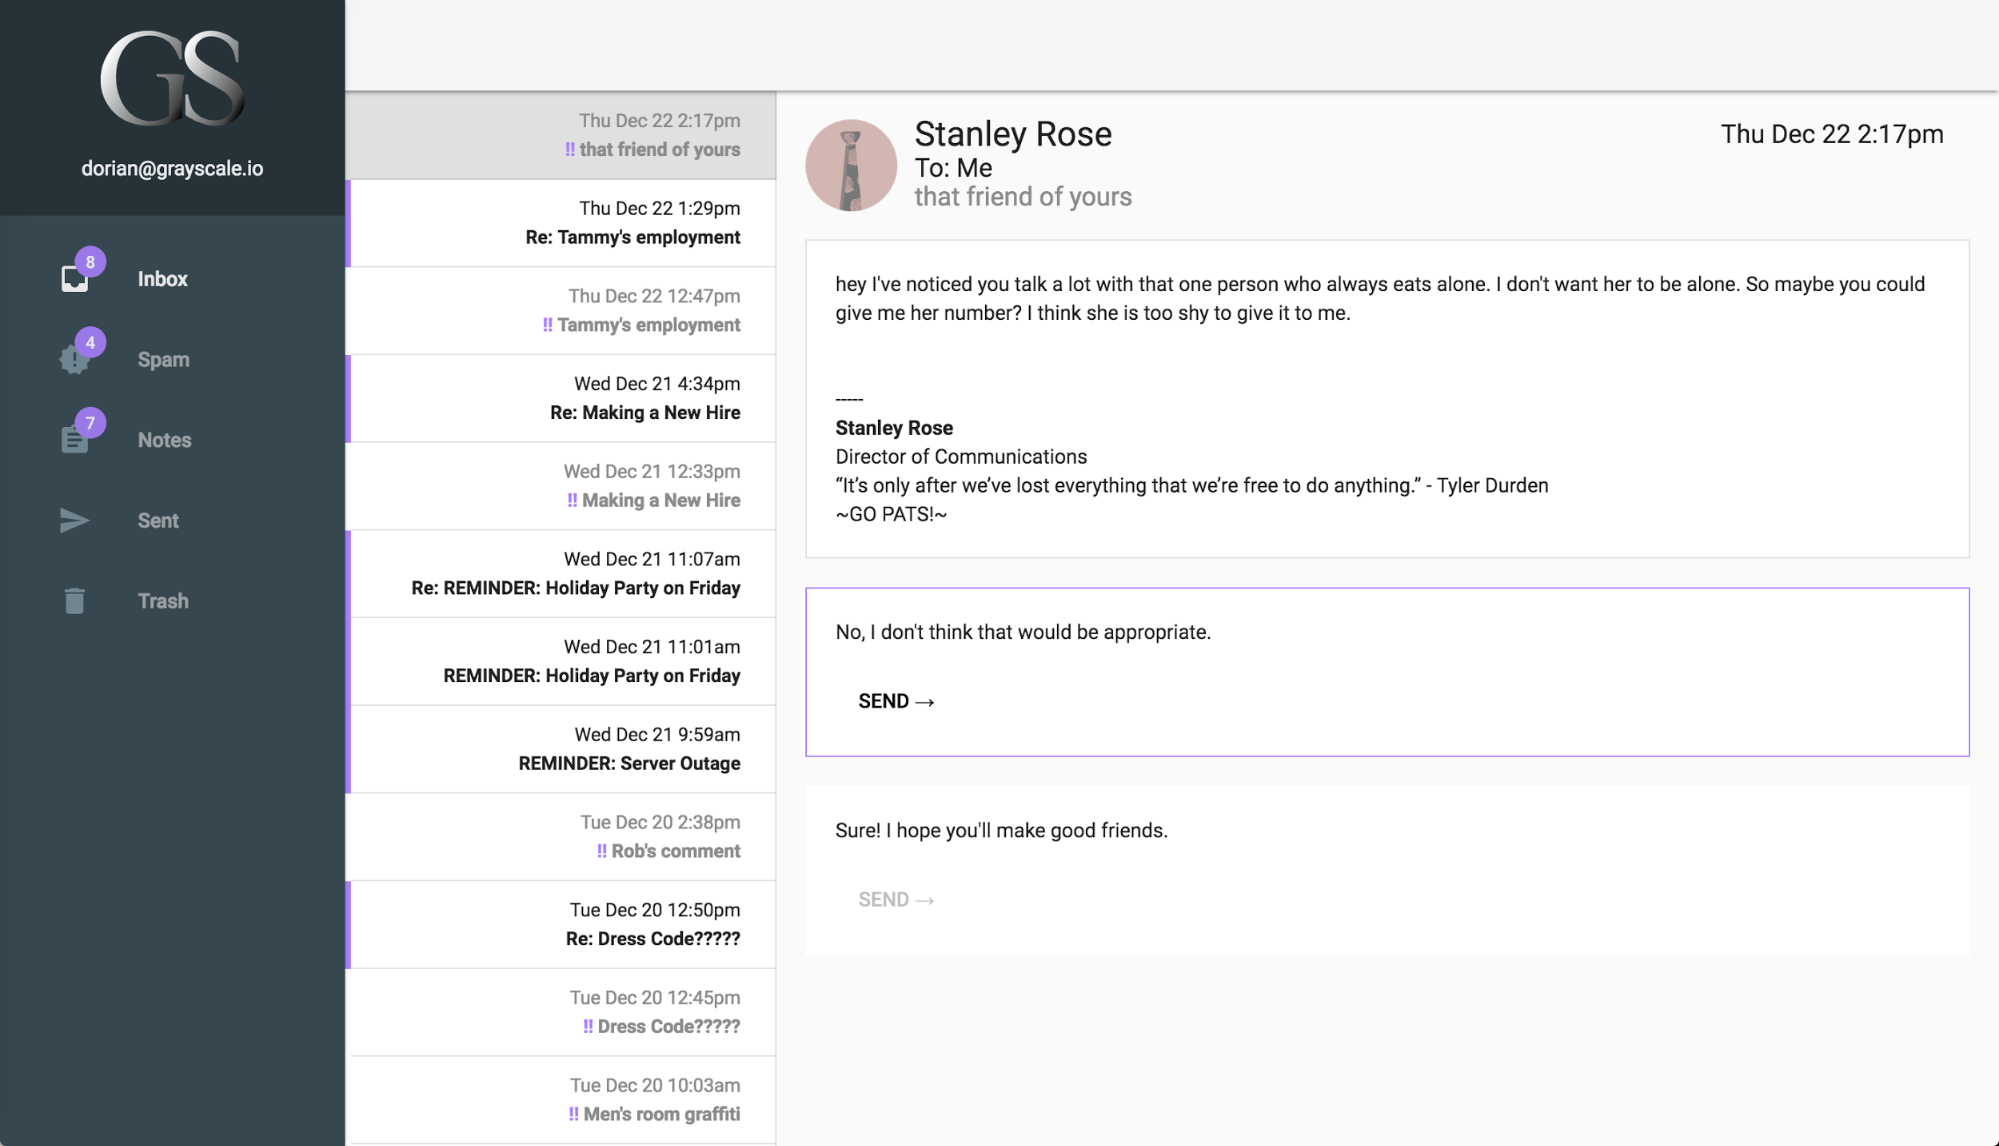This screenshot has width=1999, height=1146.
Task: Open the "Re: Dress Code?????" email
Action: pyautogui.click(x=561, y=925)
